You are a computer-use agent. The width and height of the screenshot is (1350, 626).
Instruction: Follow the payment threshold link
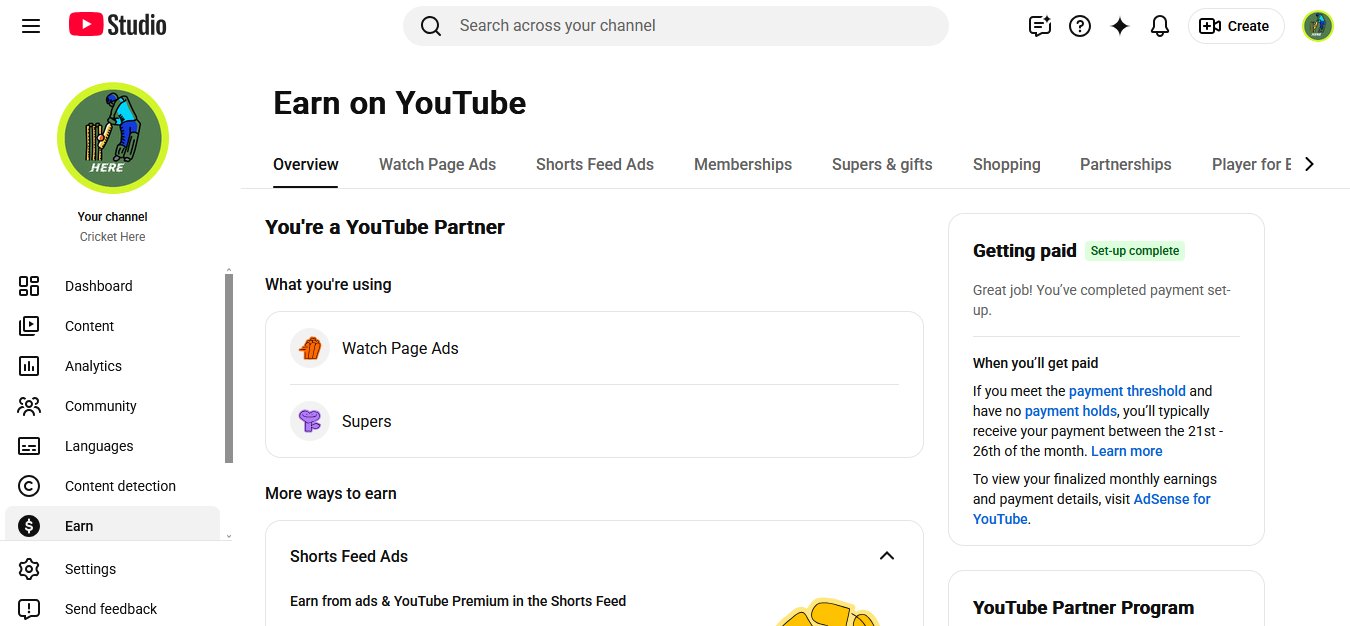tap(1127, 391)
